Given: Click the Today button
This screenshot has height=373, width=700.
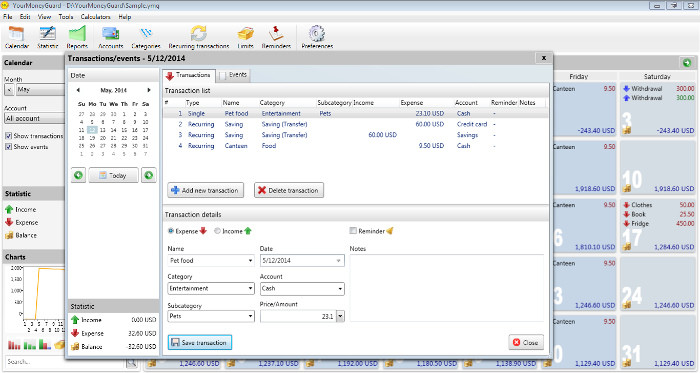Looking at the screenshot, I should [113, 175].
